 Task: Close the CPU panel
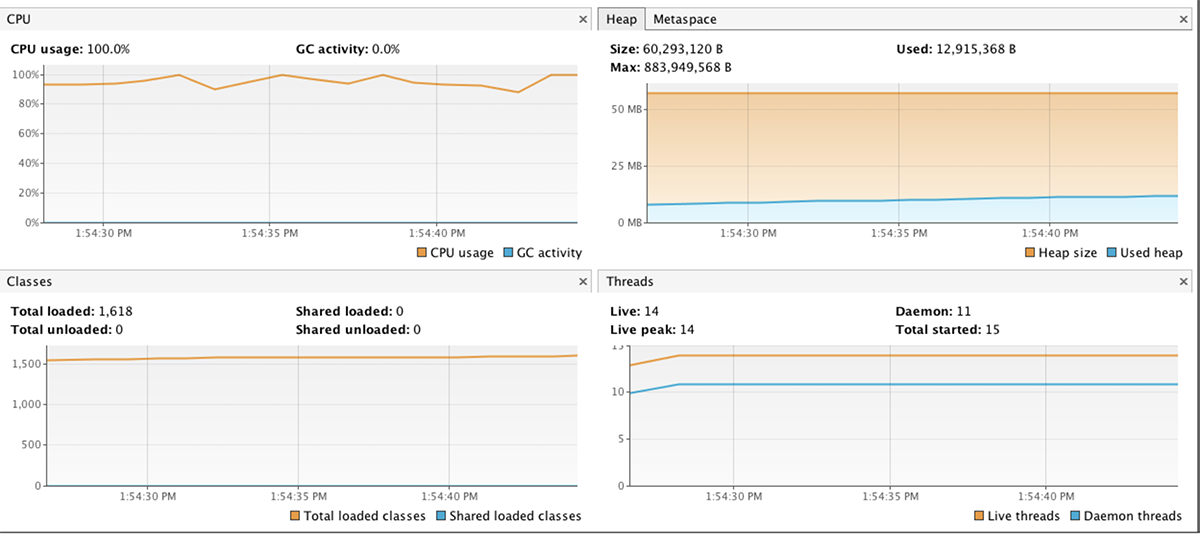tap(583, 19)
